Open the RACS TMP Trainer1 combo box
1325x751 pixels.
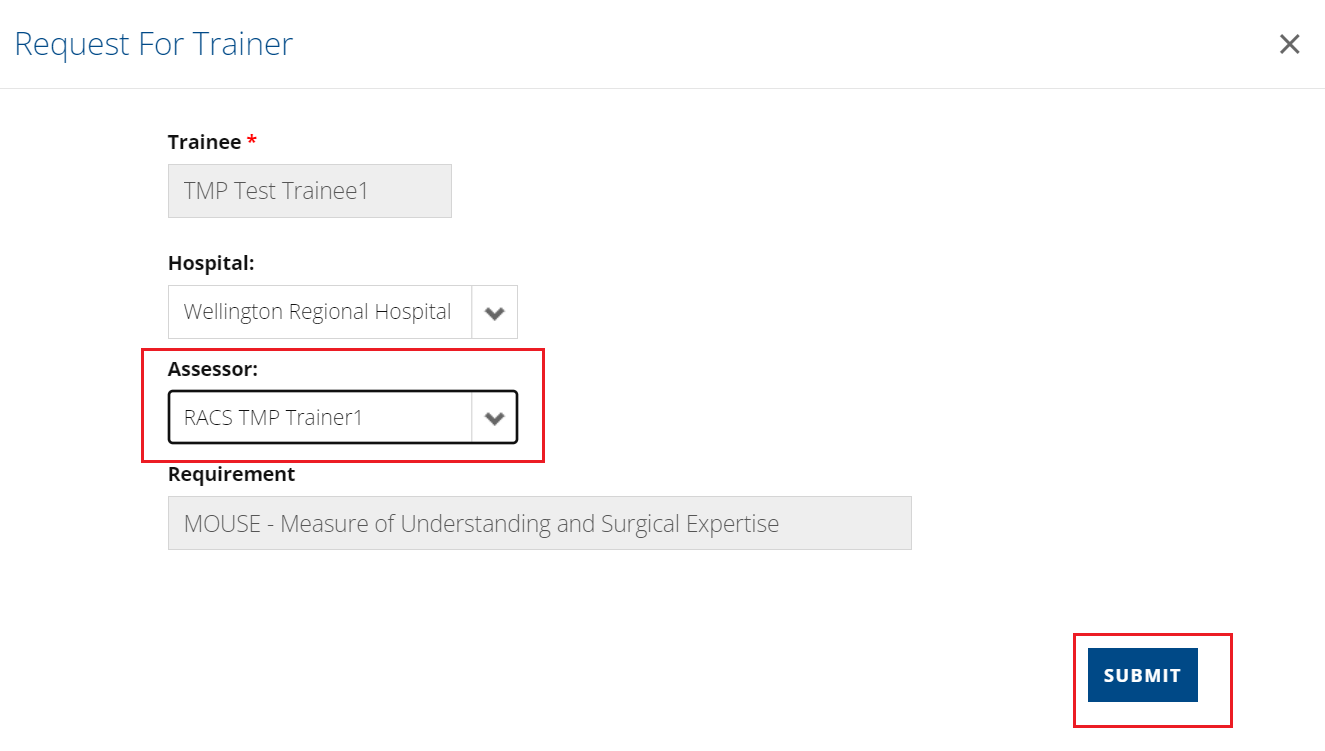[343, 417]
